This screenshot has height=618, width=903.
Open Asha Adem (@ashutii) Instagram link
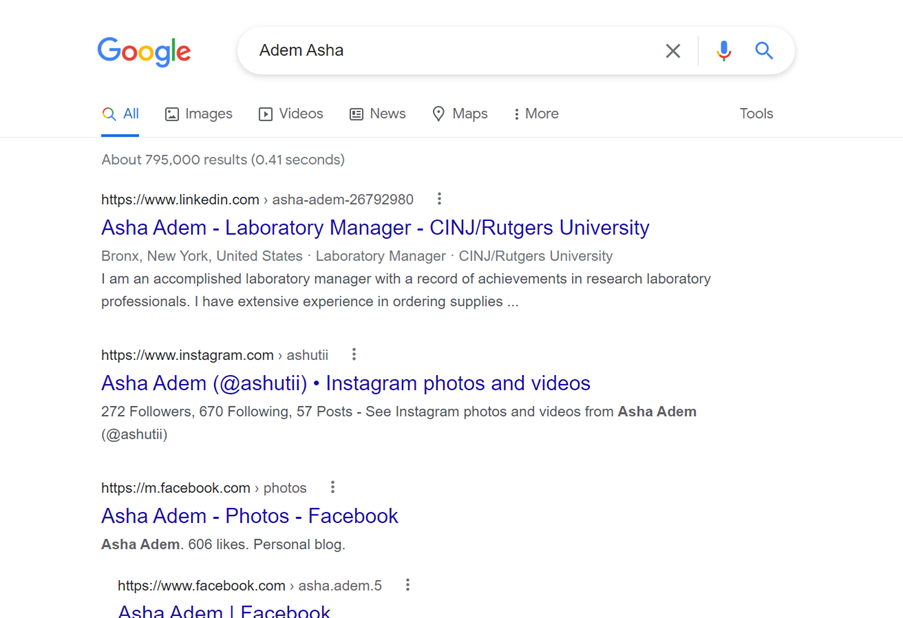pos(346,383)
